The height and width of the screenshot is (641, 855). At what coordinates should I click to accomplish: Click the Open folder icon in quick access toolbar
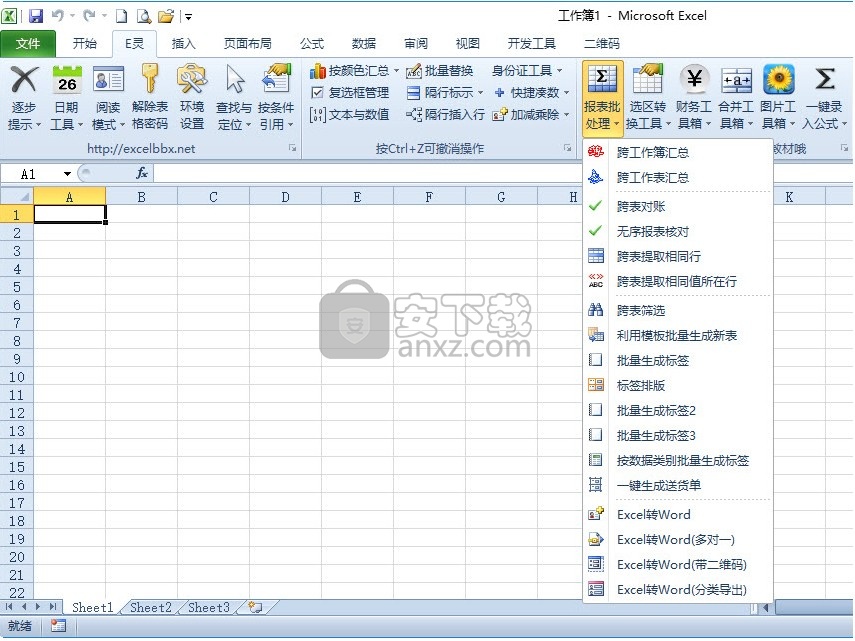(x=166, y=16)
